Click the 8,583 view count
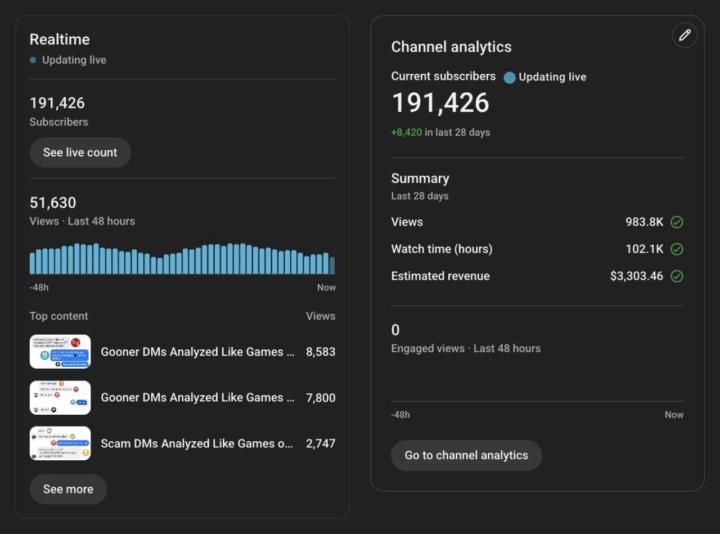The image size is (720, 534). click(321, 352)
